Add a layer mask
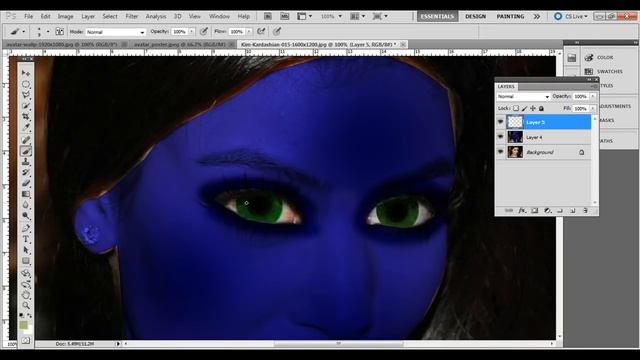This screenshot has width=640, height=360. [535, 211]
